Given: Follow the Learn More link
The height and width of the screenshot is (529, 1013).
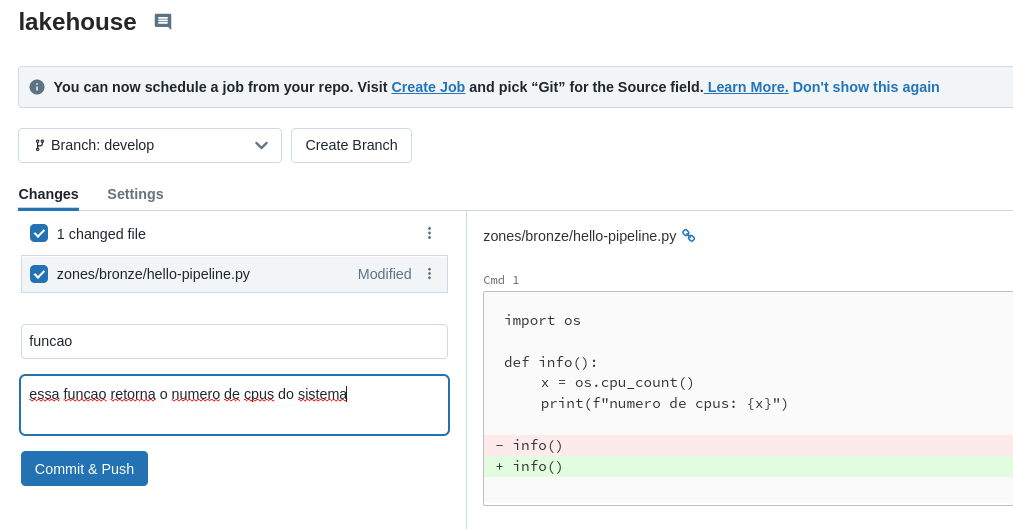Looking at the screenshot, I should tap(747, 87).
